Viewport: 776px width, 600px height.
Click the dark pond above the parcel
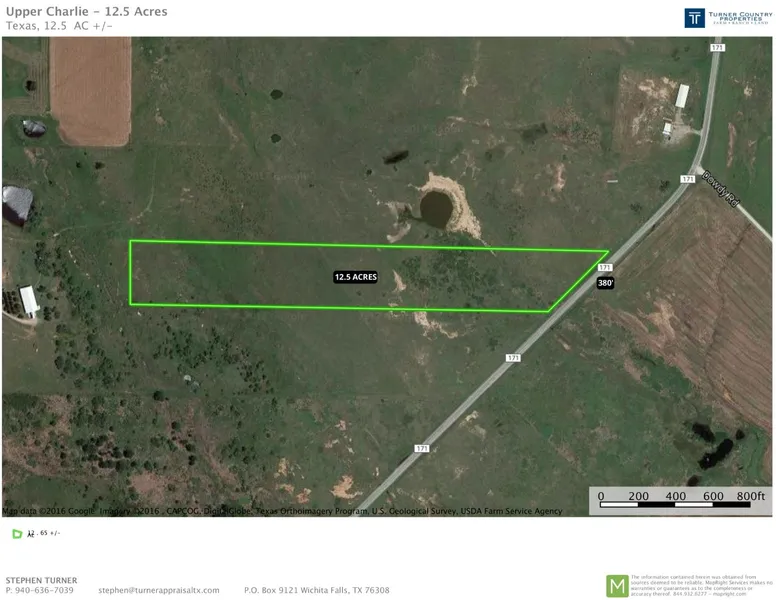[435, 209]
